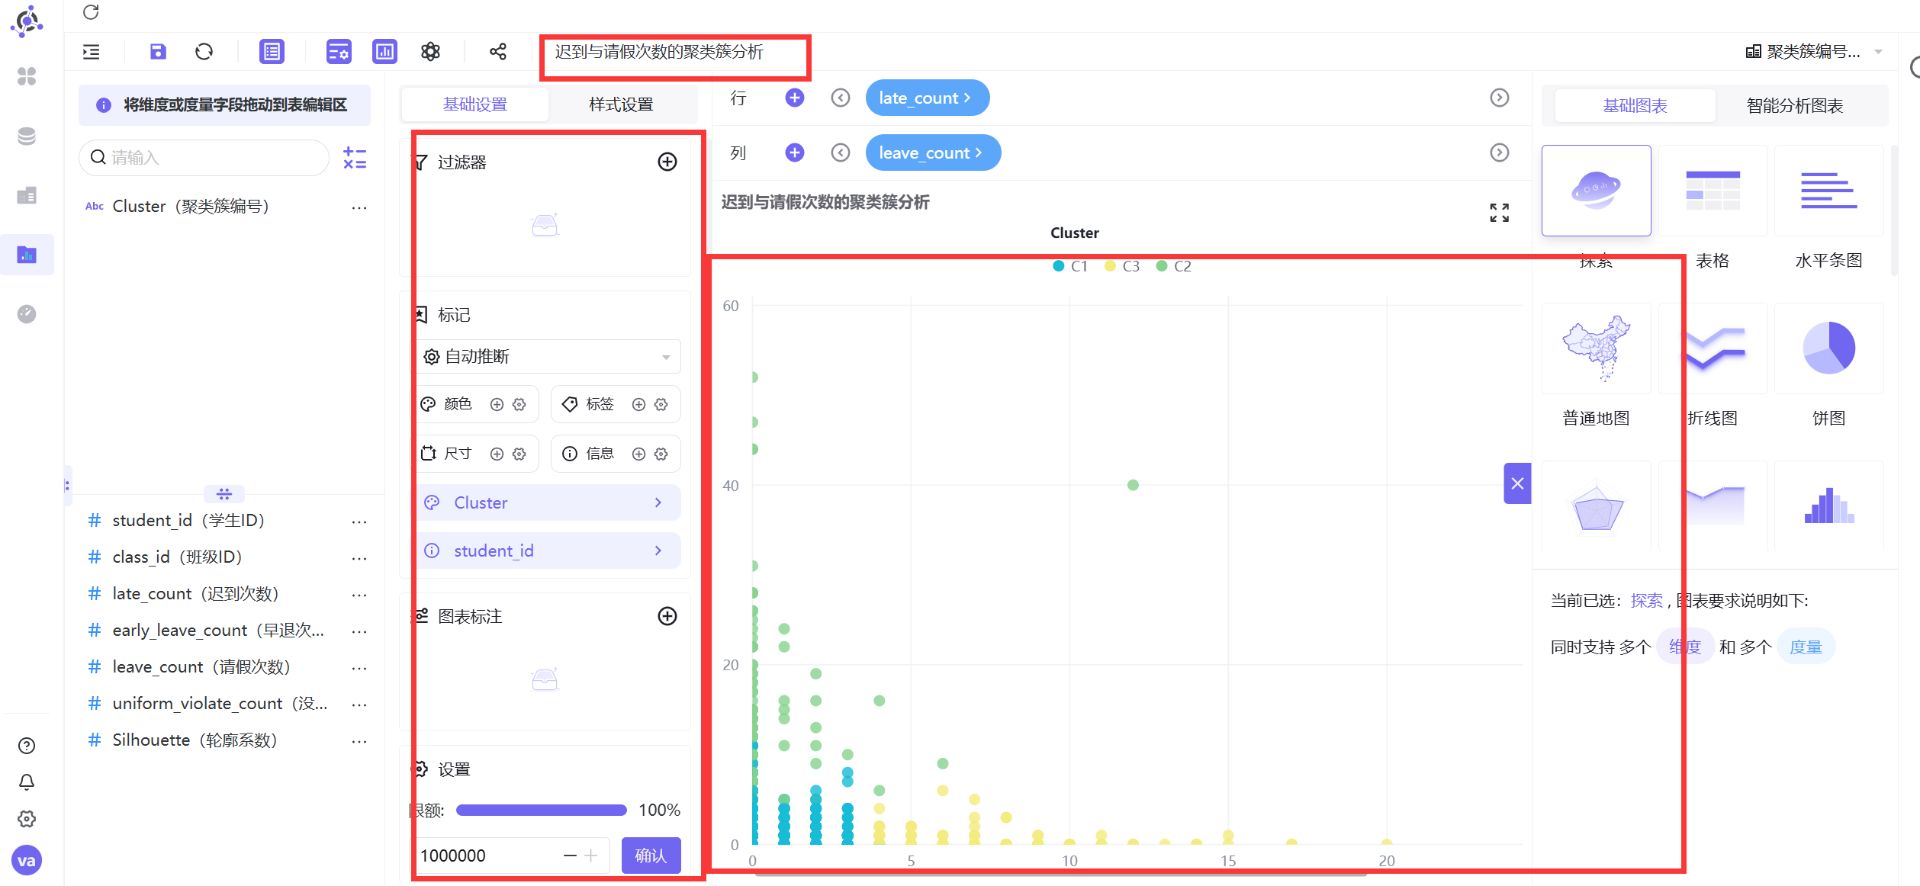Click the chart view icon in toolbar
This screenshot has height=886, width=1920.
tap(385, 51)
